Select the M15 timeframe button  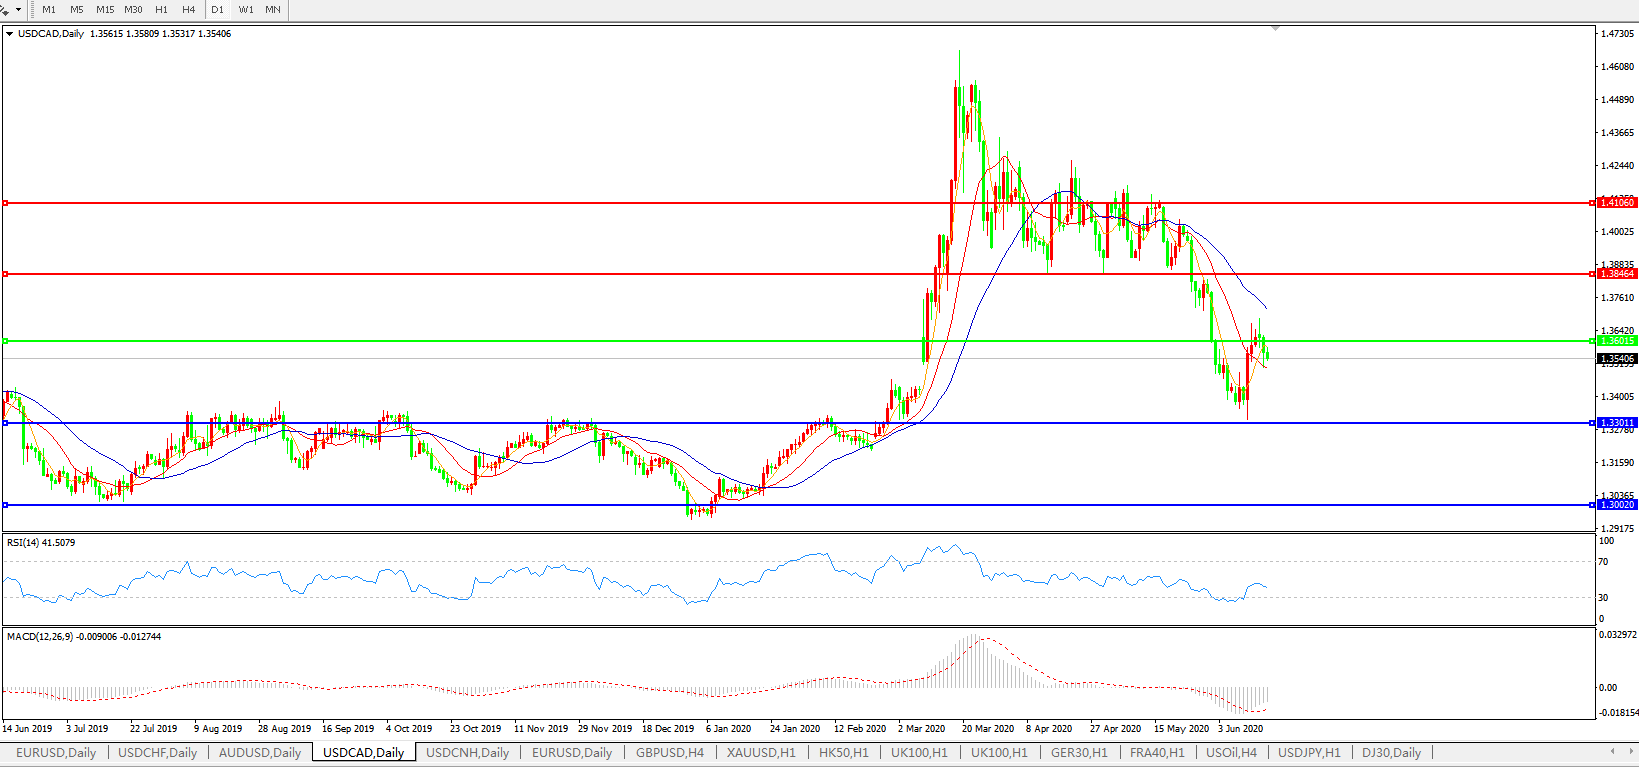coord(105,9)
